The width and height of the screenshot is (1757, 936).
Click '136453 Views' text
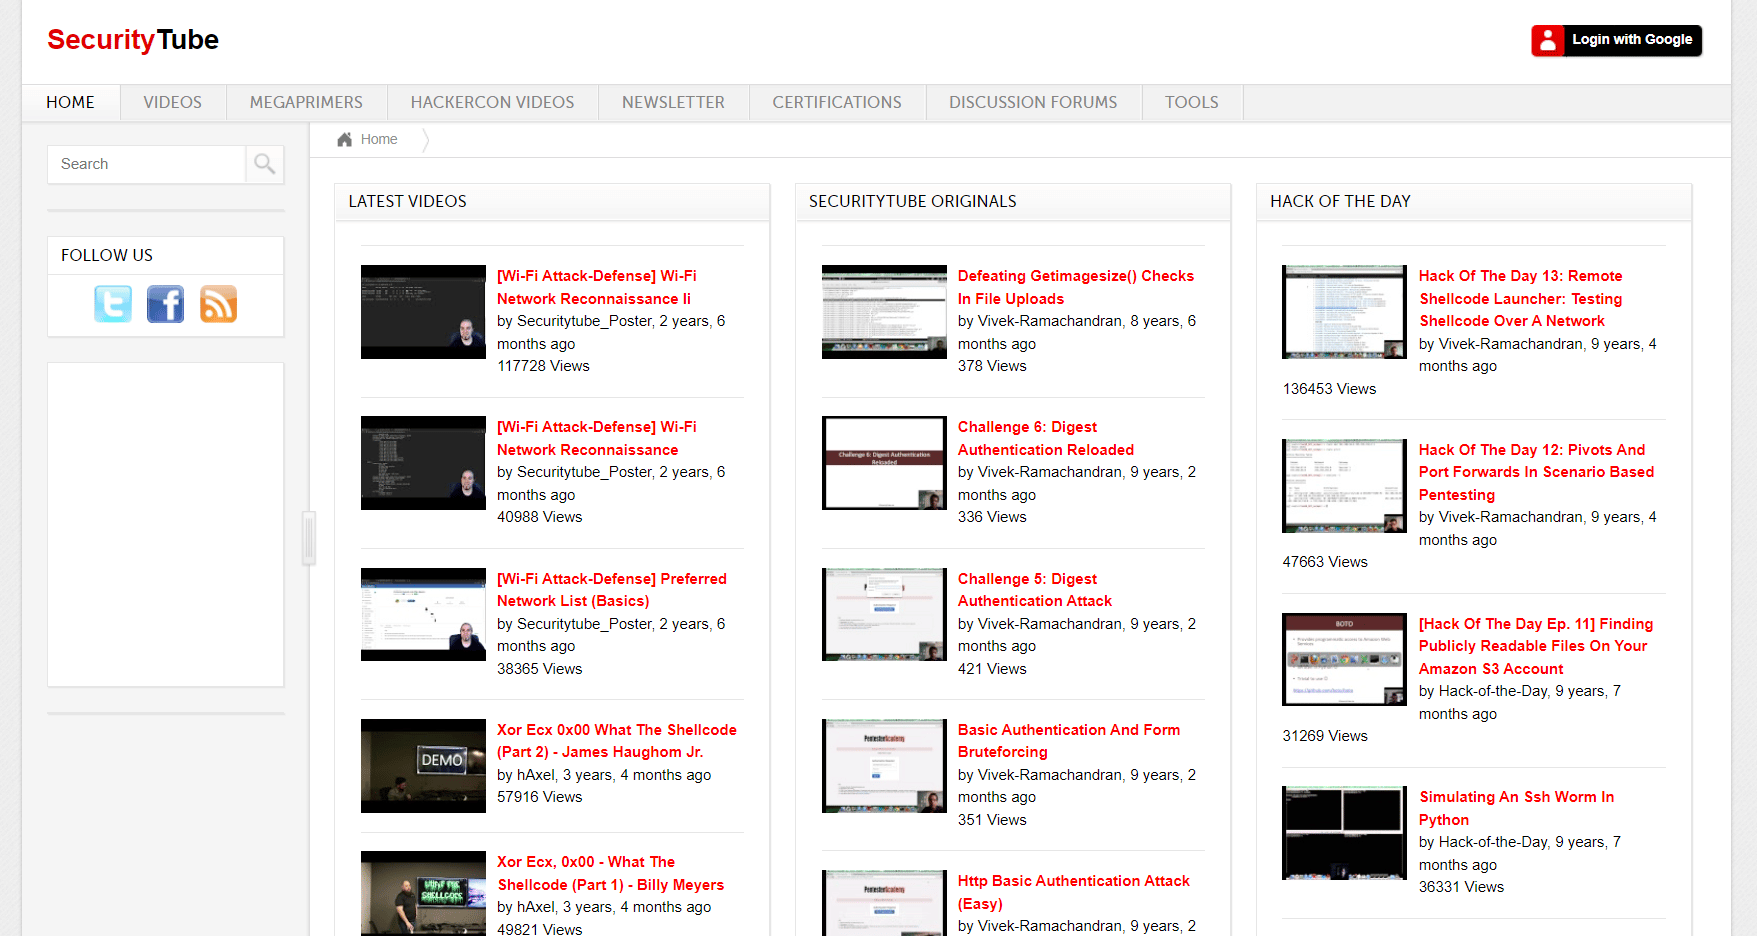pos(1329,389)
